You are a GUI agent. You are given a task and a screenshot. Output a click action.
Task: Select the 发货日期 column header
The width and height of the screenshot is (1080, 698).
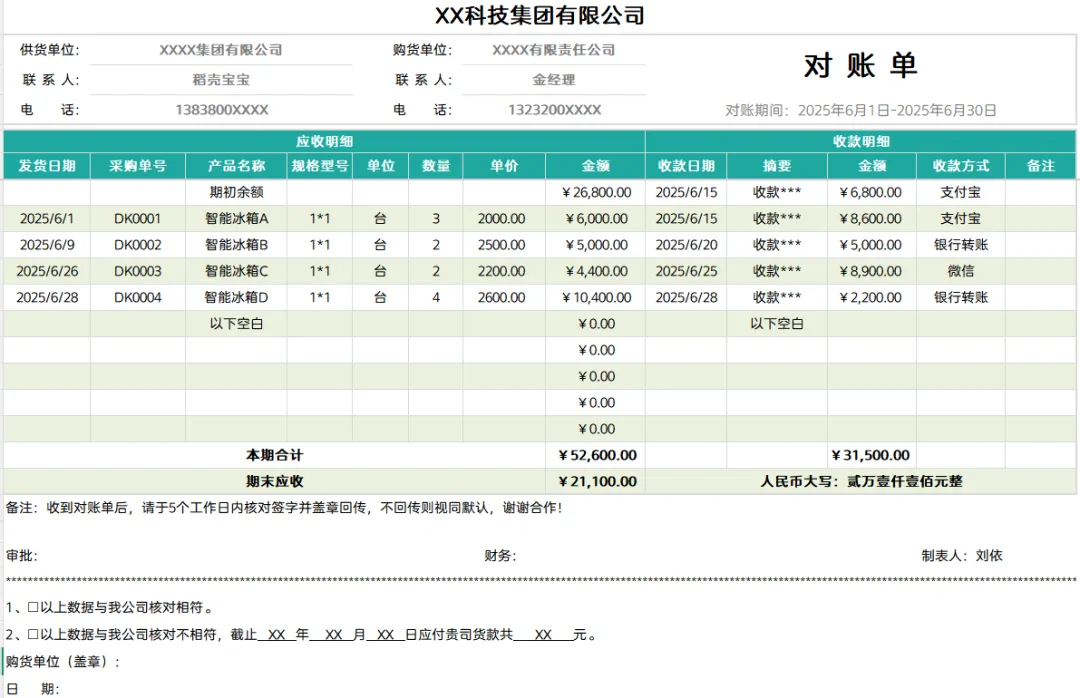[x=47, y=166]
